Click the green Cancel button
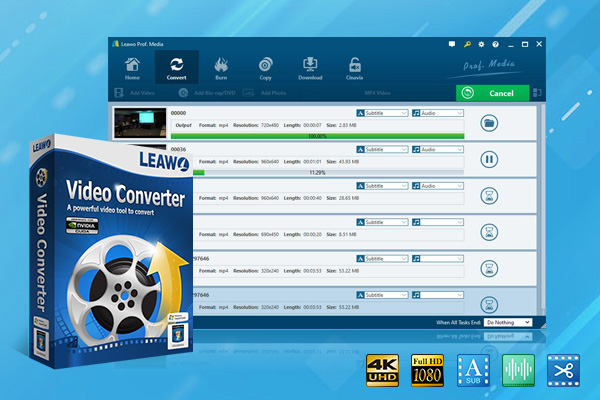This screenshot has width=600, height=400. click(492, 93)
